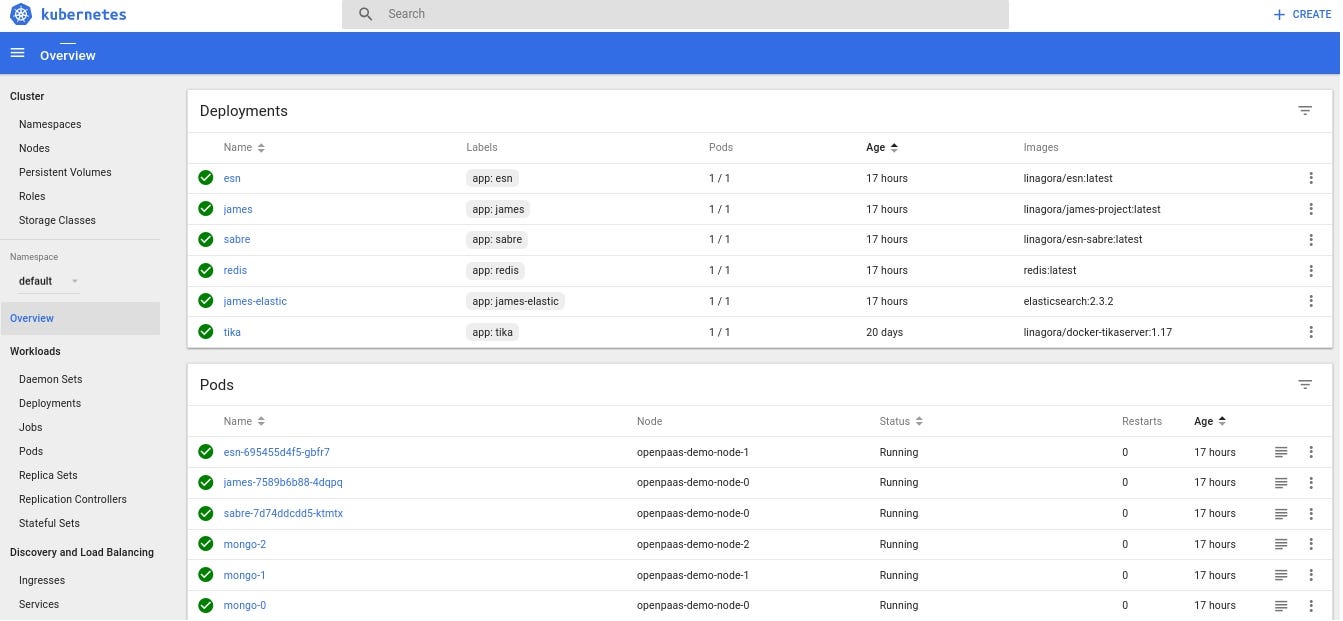This screenshot has height=621, width=1343.
Task: Open the hamburger navigation menu
Action: (17, 53)
